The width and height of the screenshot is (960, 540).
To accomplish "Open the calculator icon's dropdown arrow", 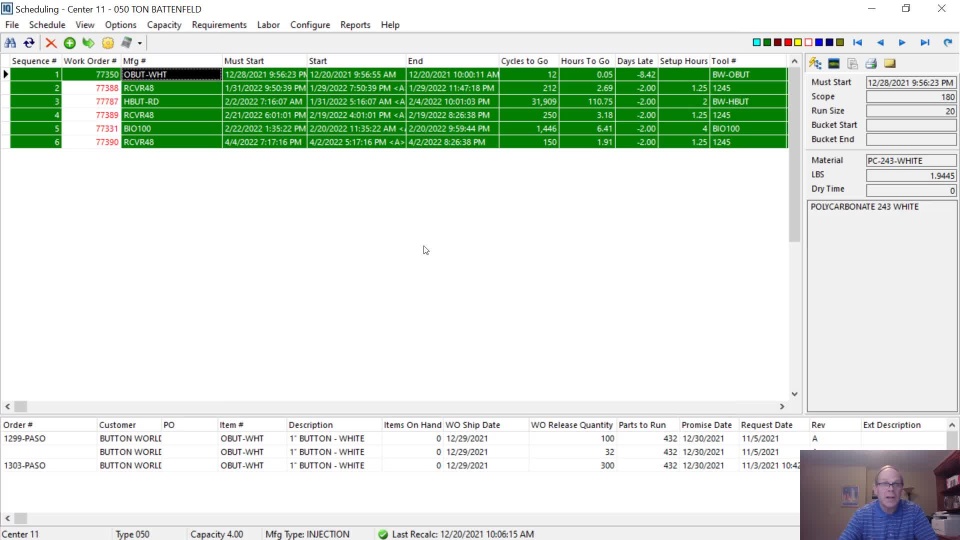I will coord(140,43).
